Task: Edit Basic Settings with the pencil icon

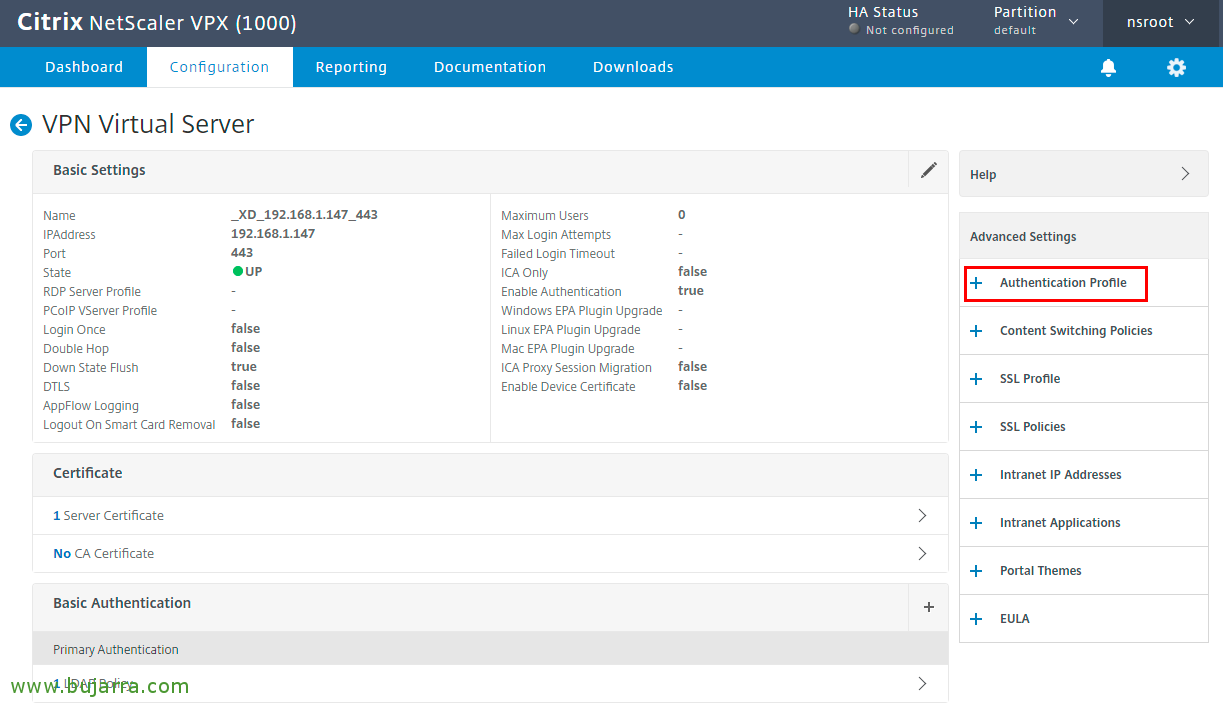Action: [x=929, y=170]
